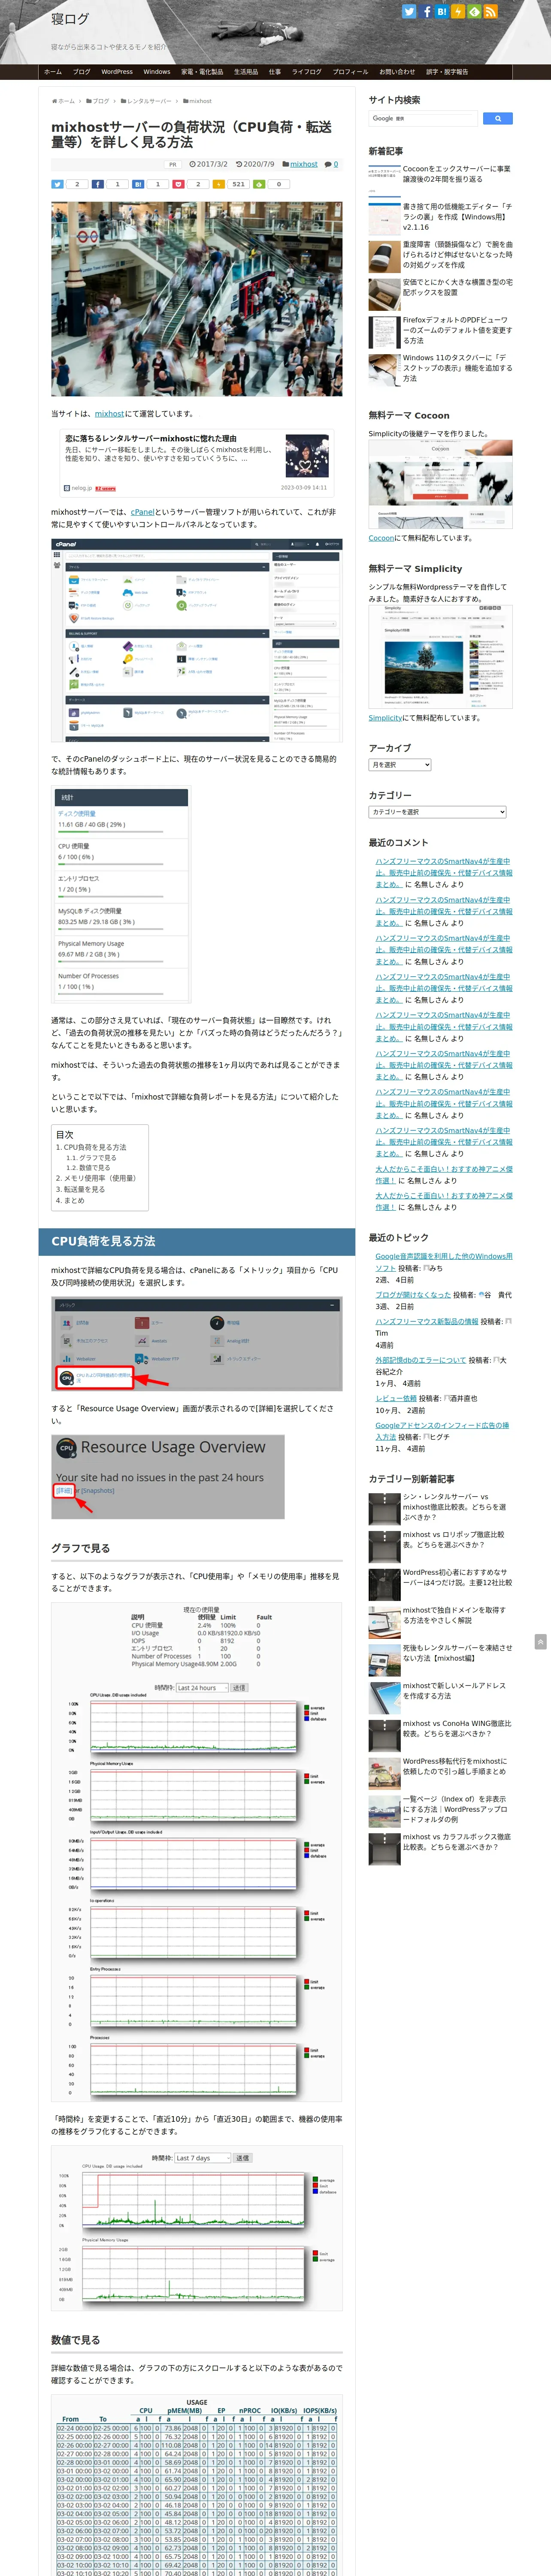Open 'レビュー依頼' forum topic

396,1398
